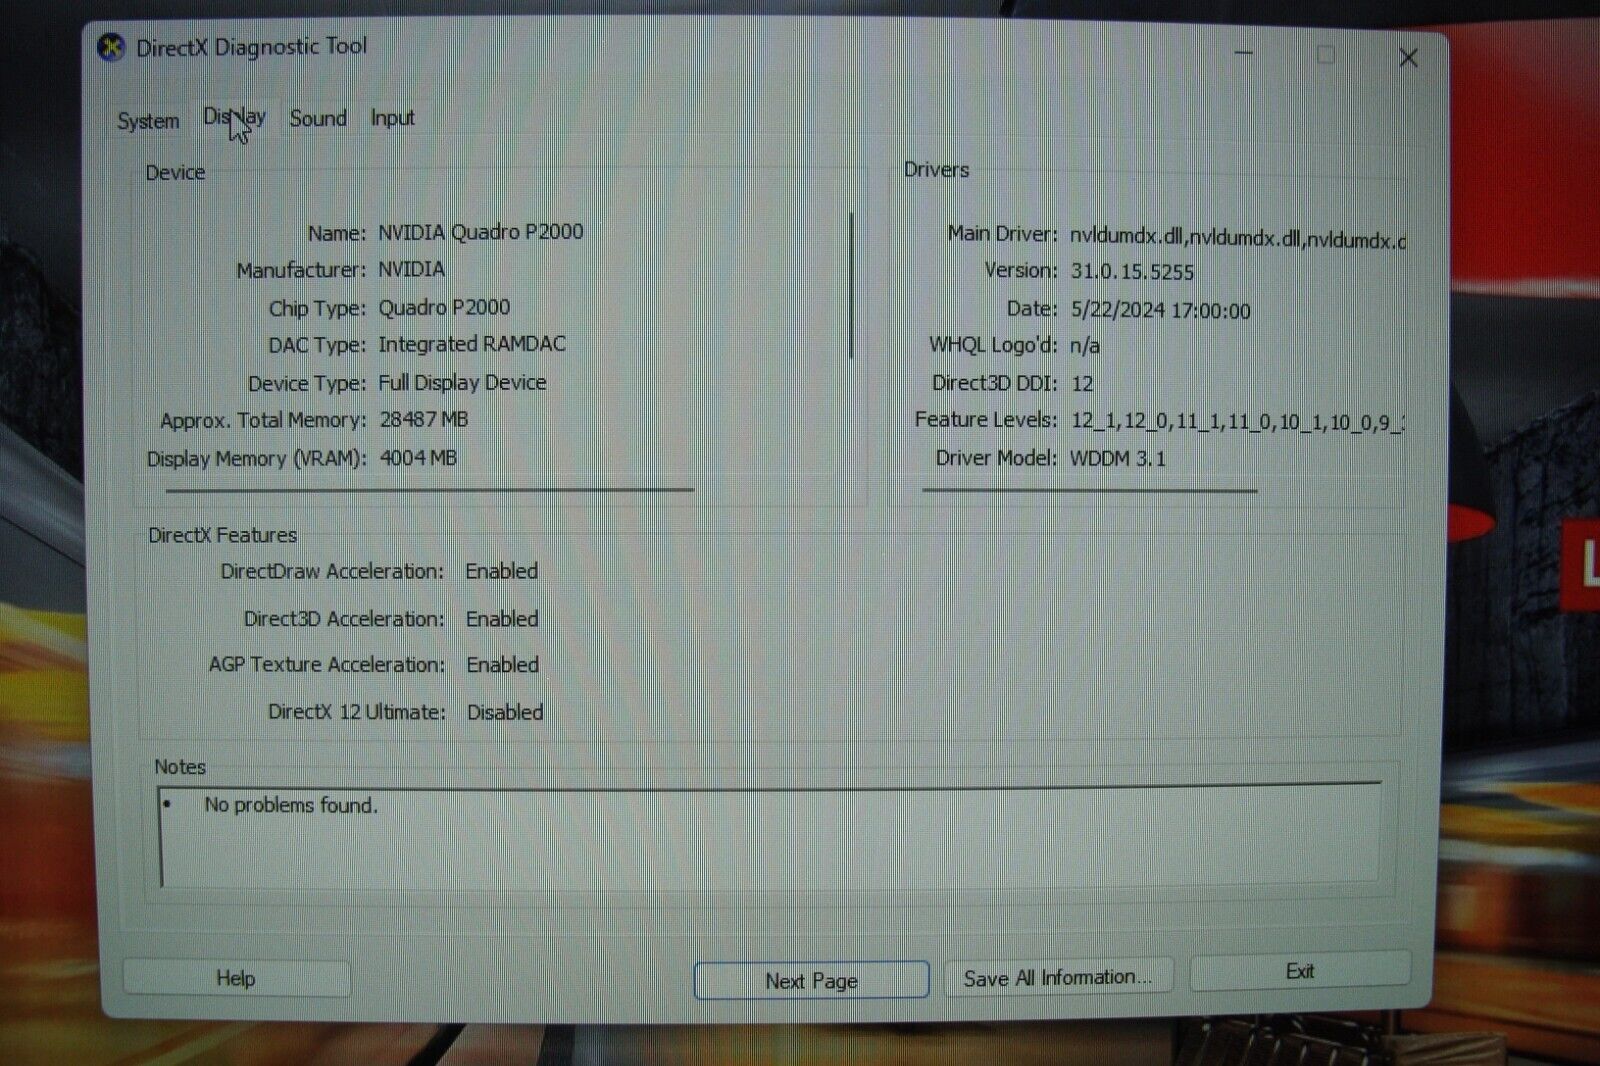Open the Display tab
This screenshot has width=1600, height=1066.
click(x=235, y=117)
